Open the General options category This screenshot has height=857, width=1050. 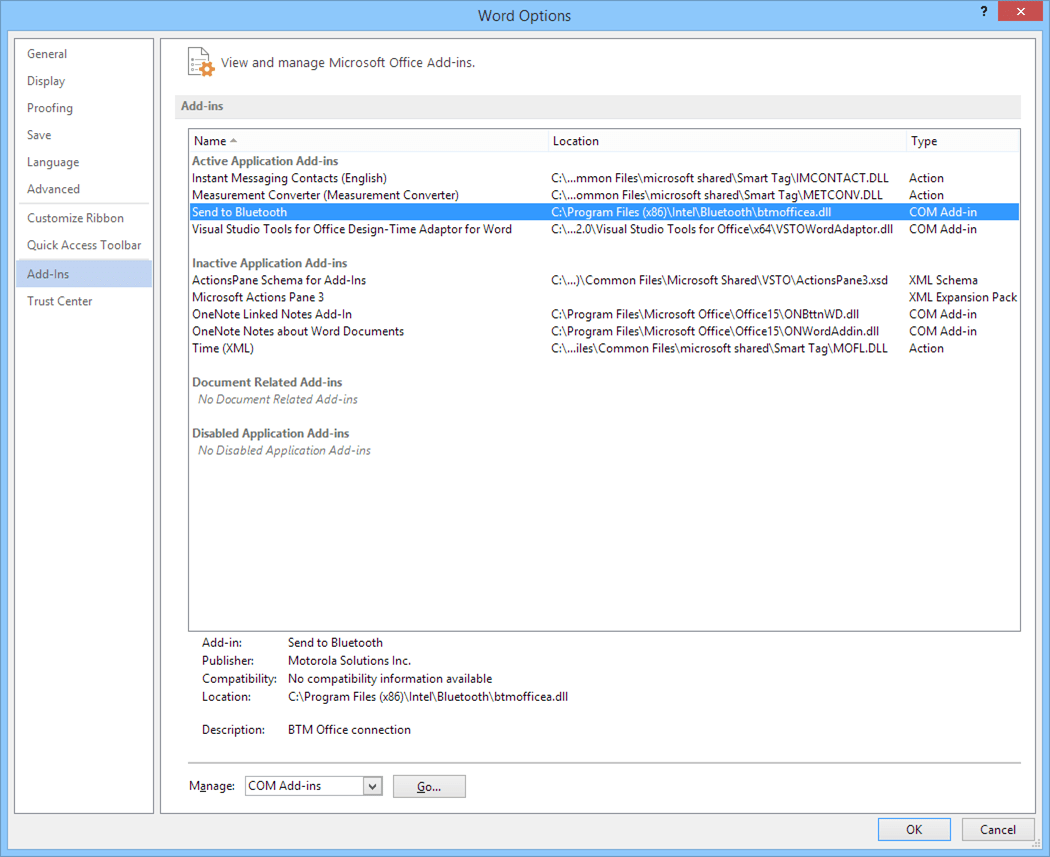pyautogui.click(x=47, y=54)
